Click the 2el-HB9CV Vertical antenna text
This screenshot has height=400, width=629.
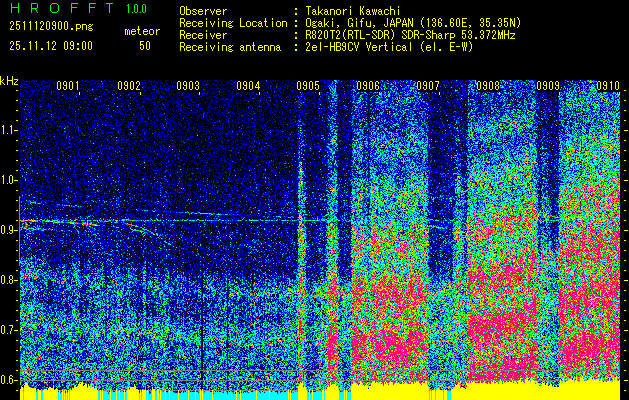pos(389,47)
